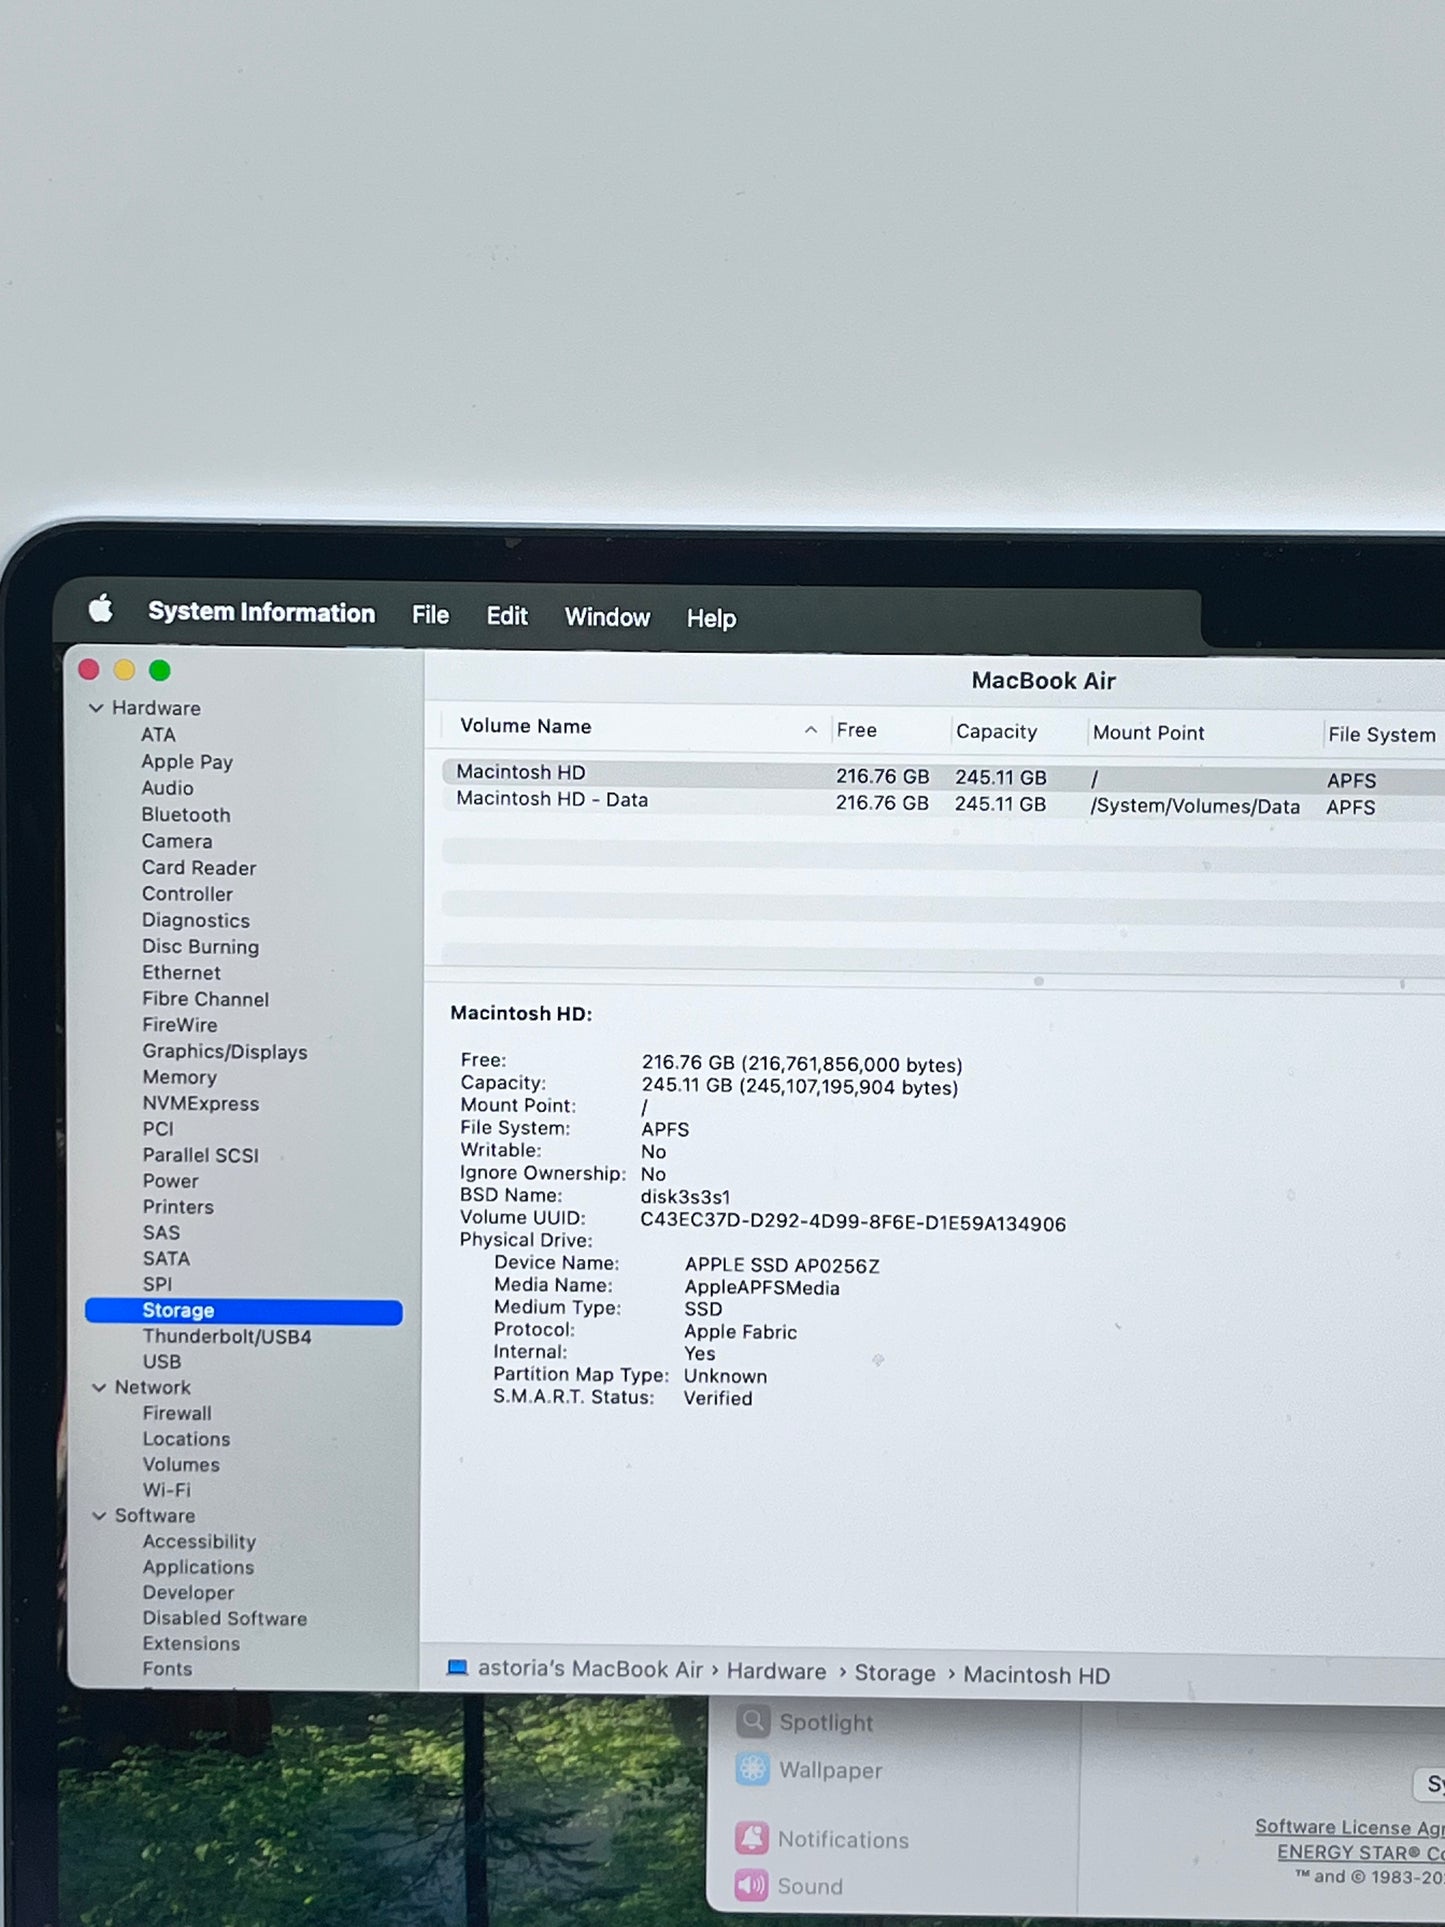Open Software License Agreement link
1445x1927 pixels.
click(x=1350, y=1826)
